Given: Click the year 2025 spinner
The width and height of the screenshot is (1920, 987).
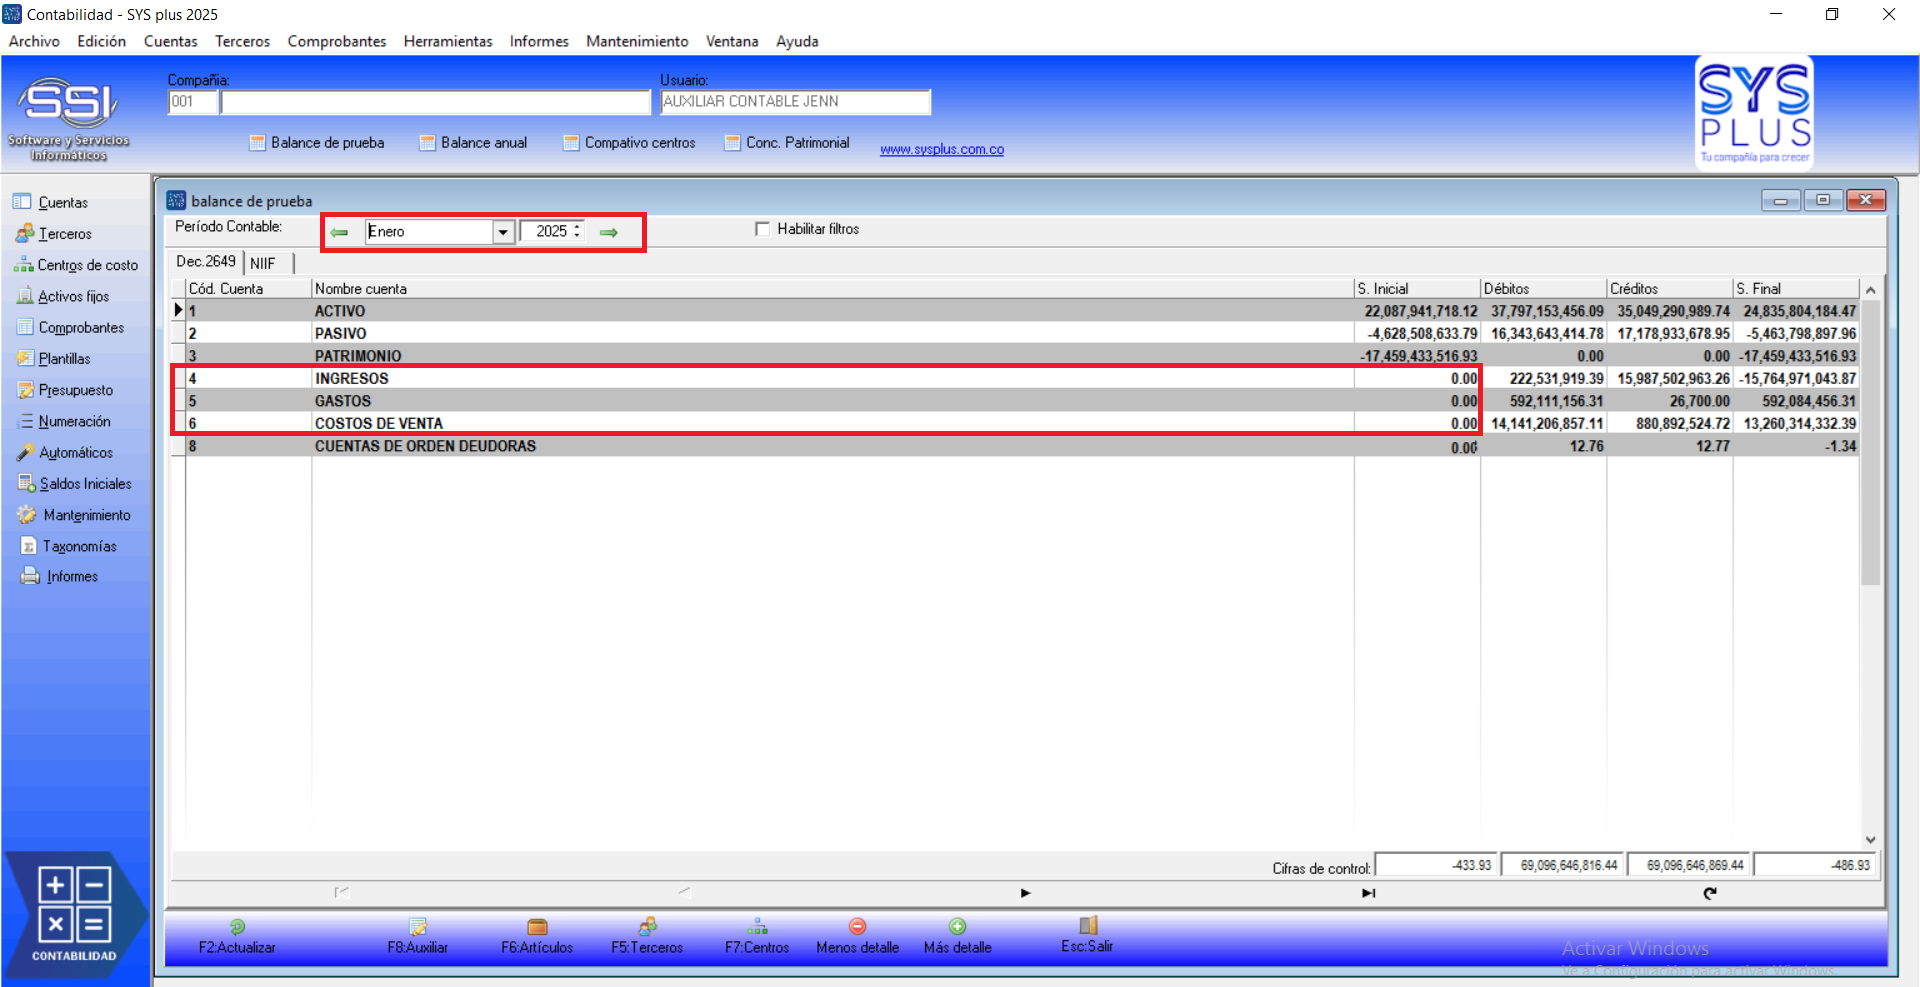Looking at the screenshot, I should click(577, 231).
